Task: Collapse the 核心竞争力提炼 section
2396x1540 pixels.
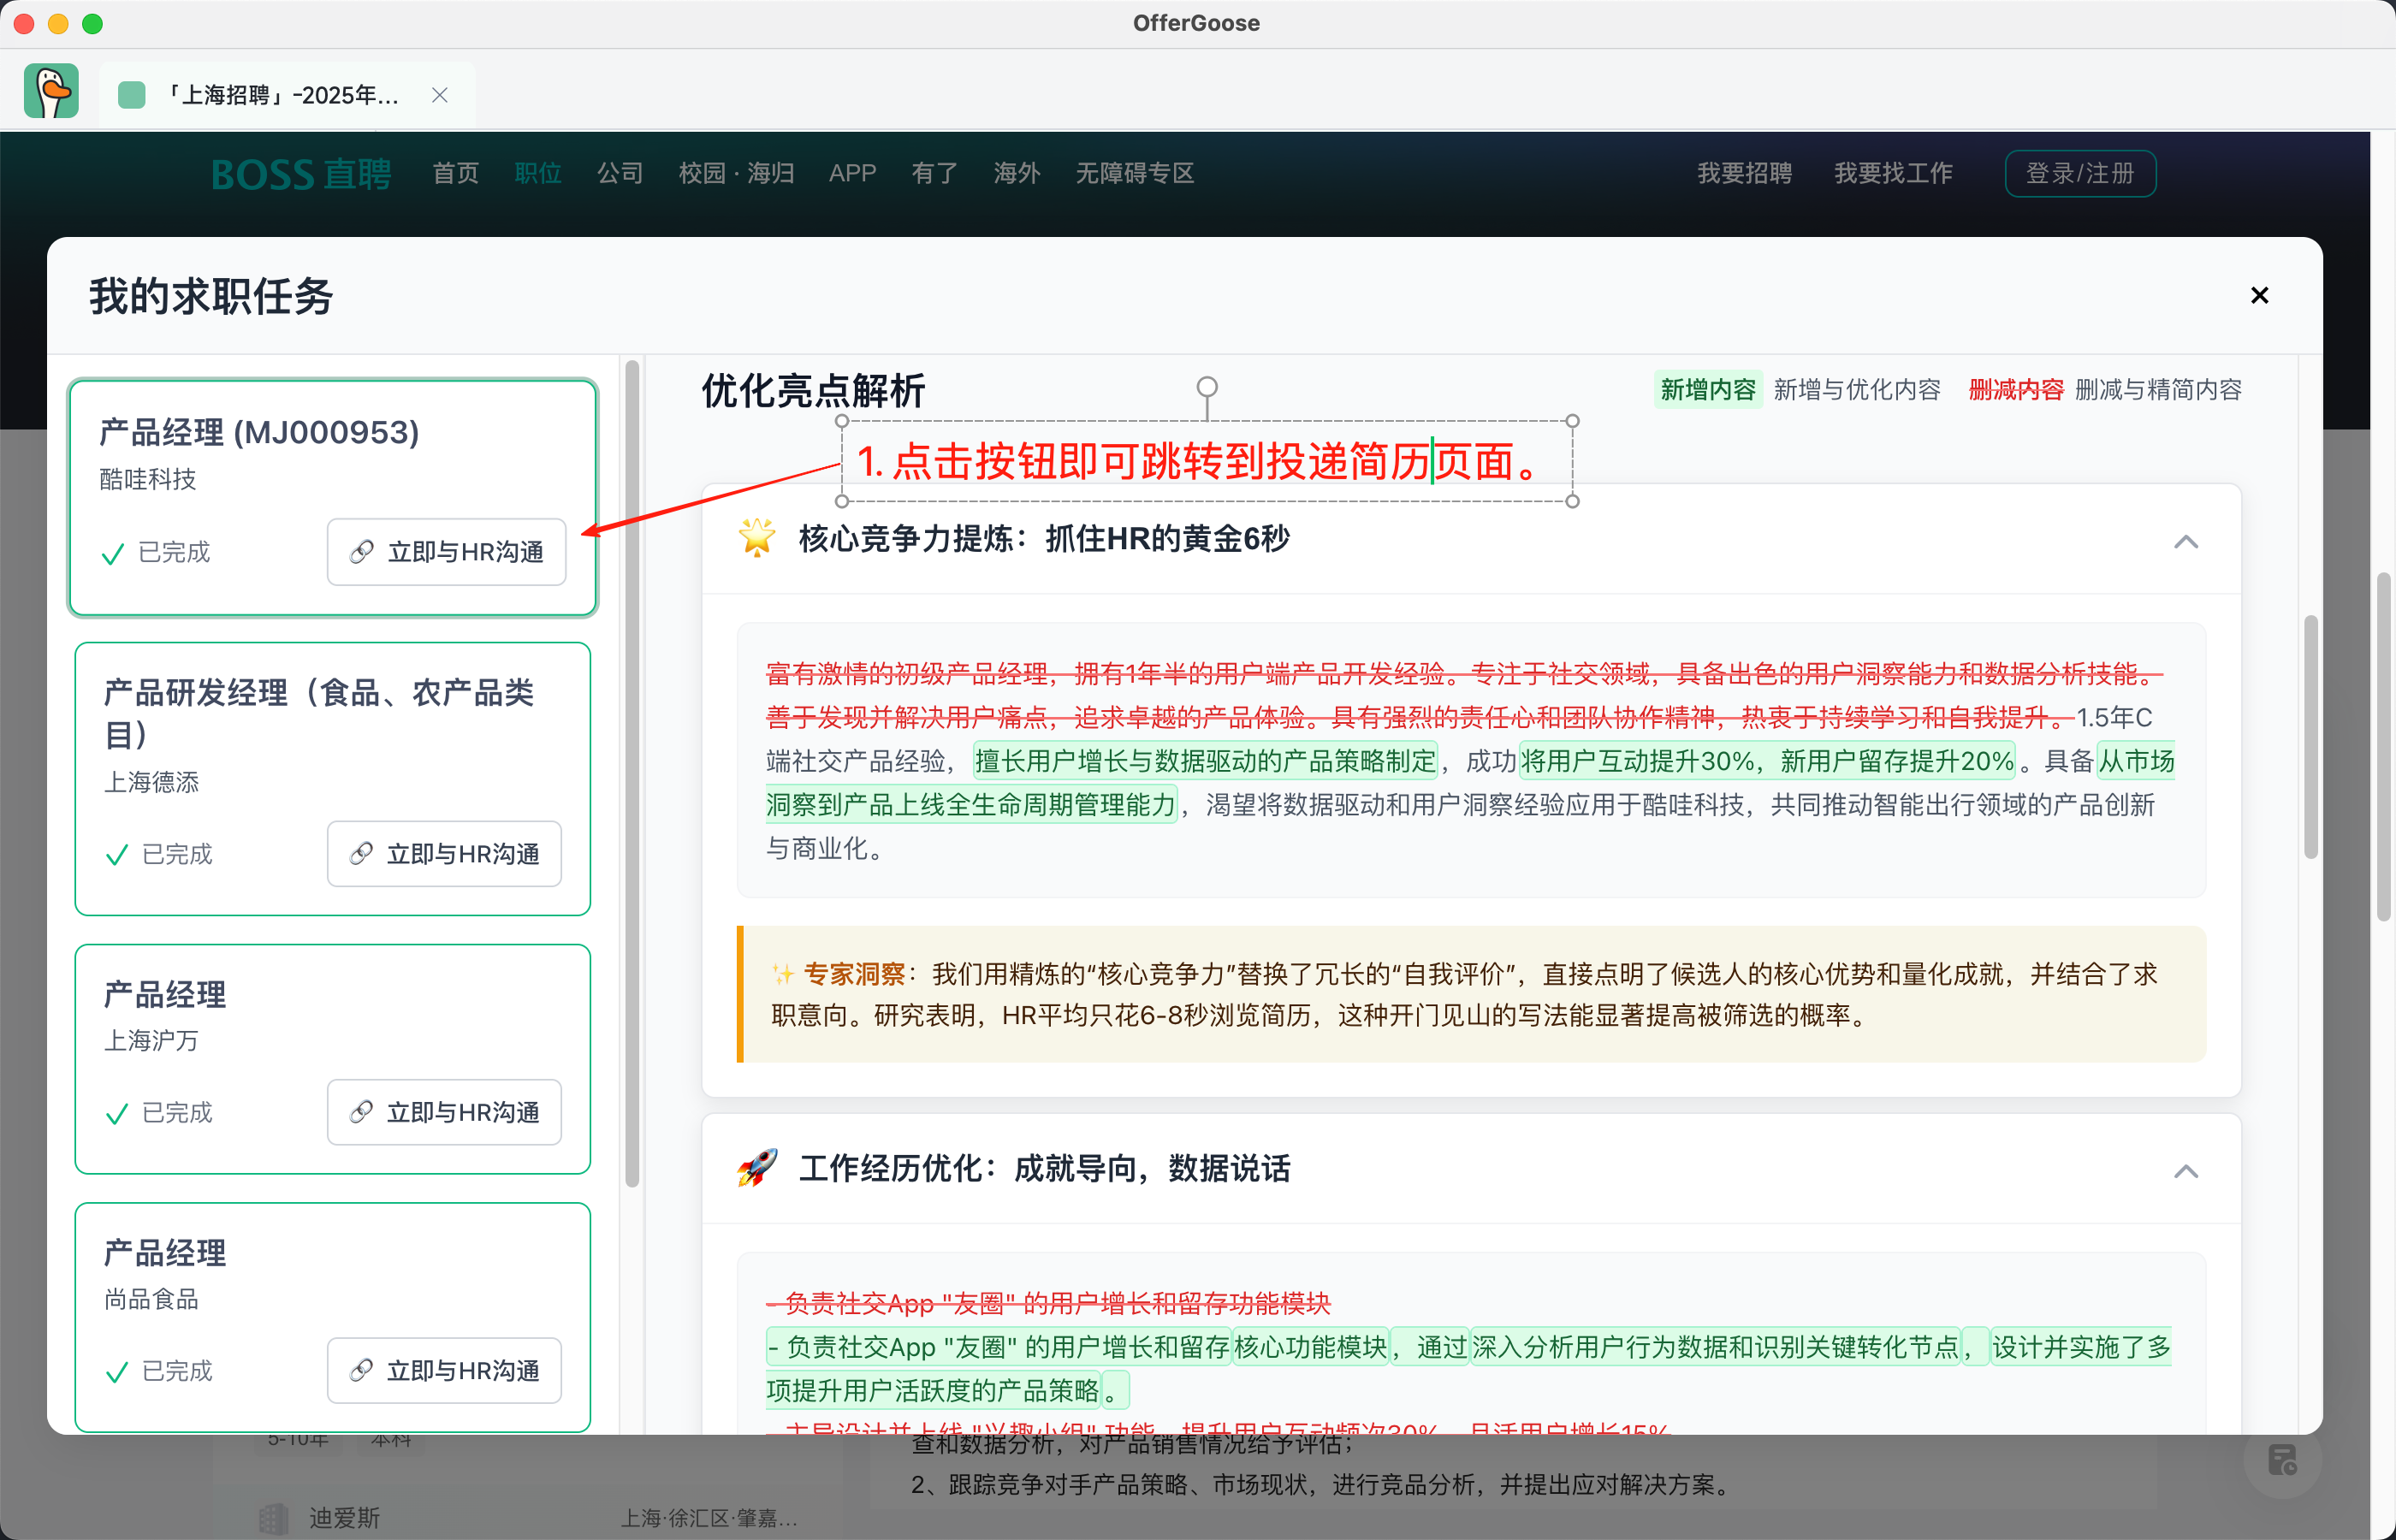Action: coord(2185,542)
